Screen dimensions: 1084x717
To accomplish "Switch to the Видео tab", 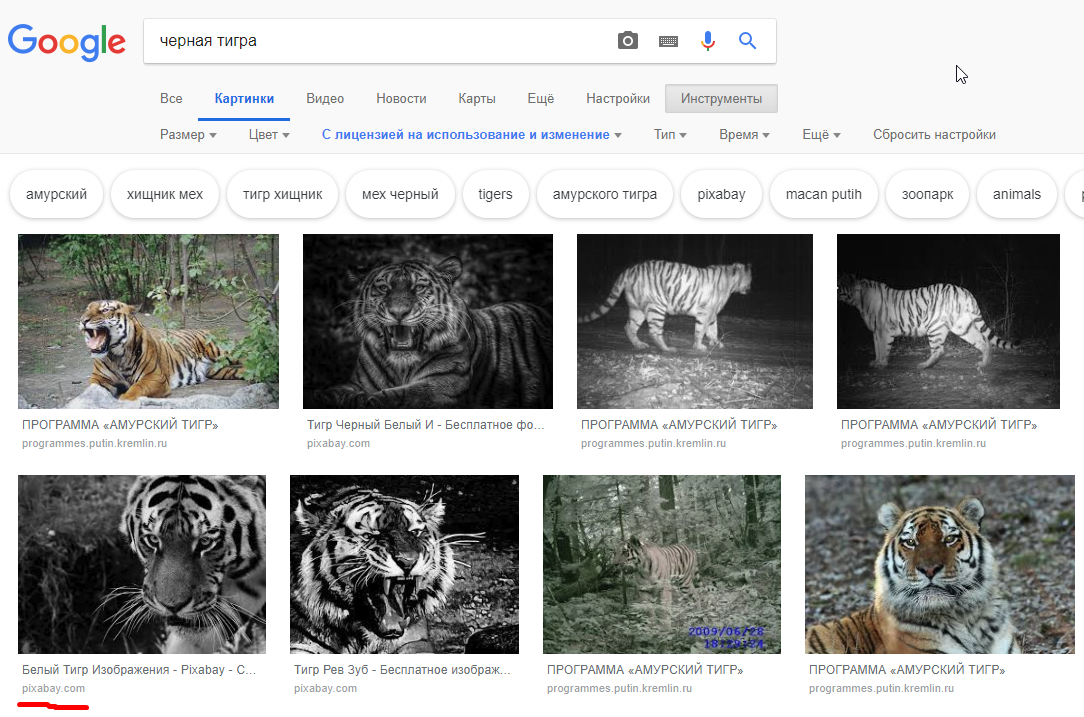I will point(325,99).
